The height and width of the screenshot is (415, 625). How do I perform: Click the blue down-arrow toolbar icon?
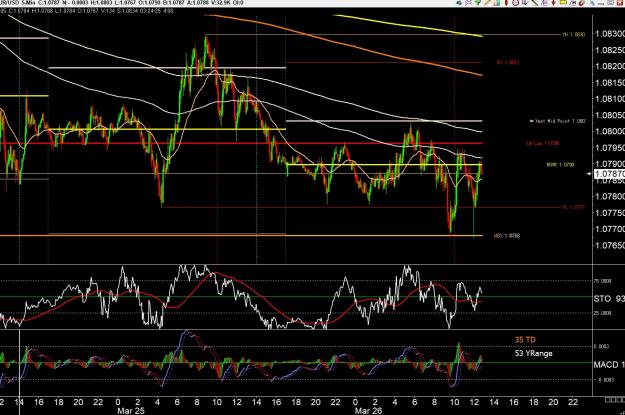click(525, 2)
